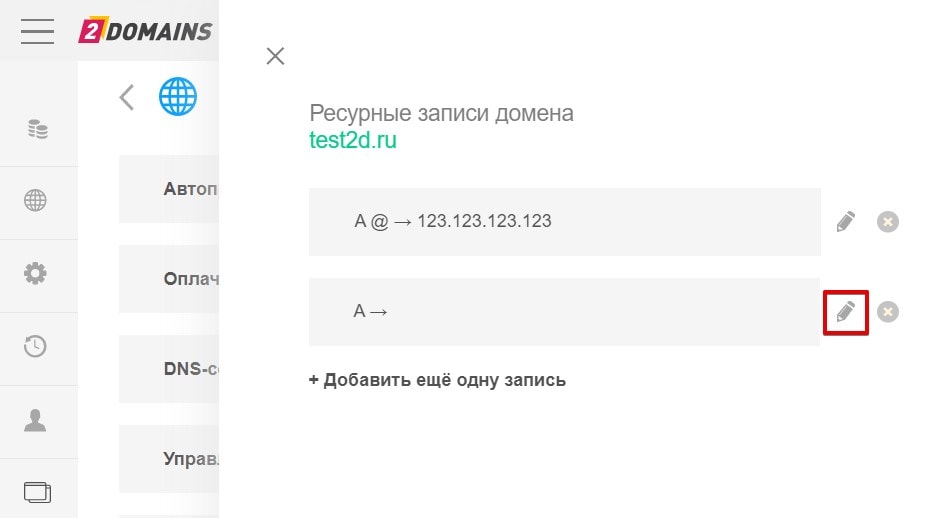This screenshot has height=518, width=944.
Task: Open the hamburger menu
Action: pos(37,31)
